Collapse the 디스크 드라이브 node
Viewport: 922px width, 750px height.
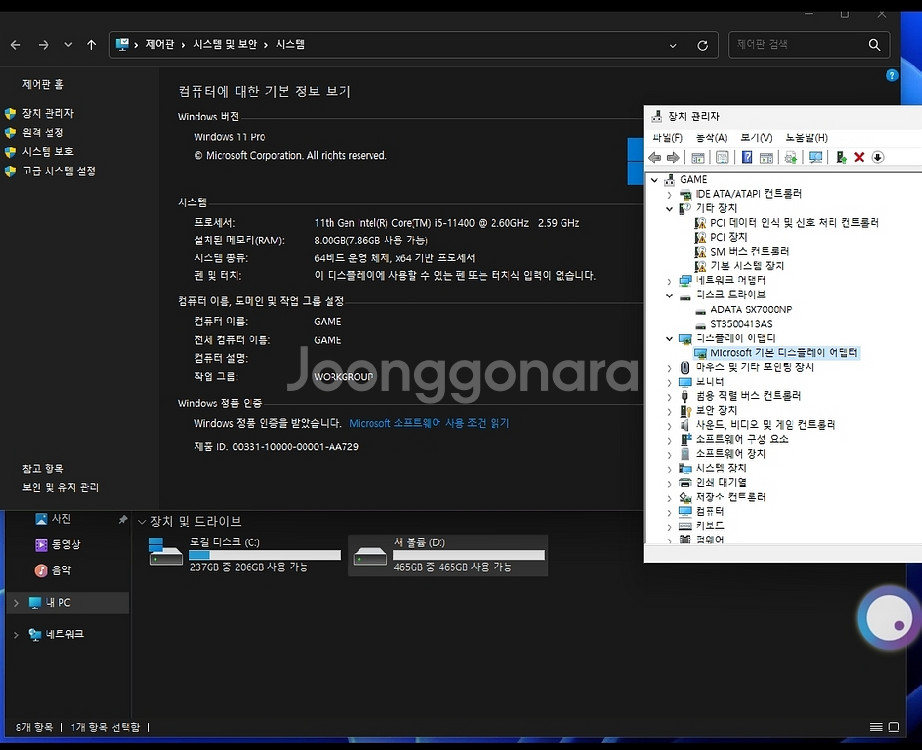(669, 295)
